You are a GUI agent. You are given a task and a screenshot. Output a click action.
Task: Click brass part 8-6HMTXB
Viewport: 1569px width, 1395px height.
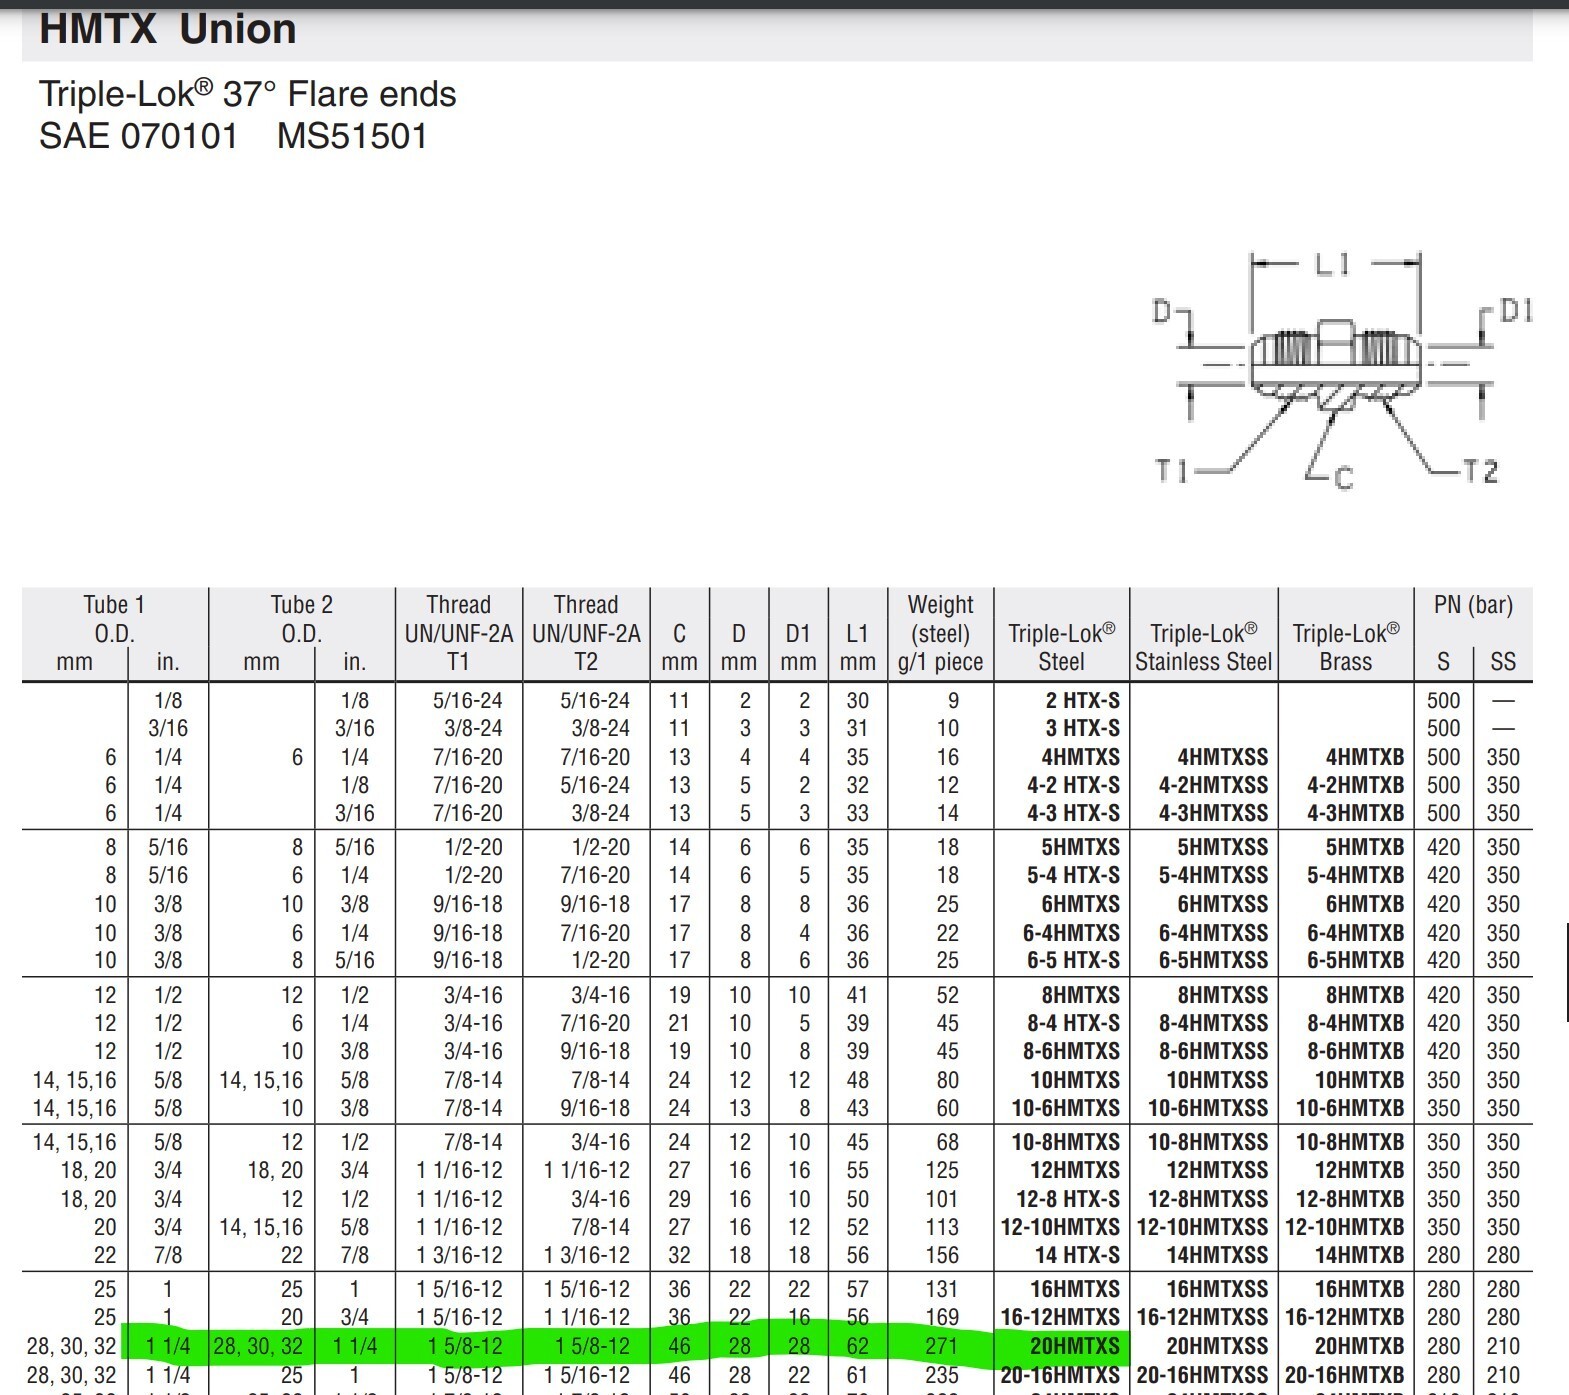[1356, 1051]
